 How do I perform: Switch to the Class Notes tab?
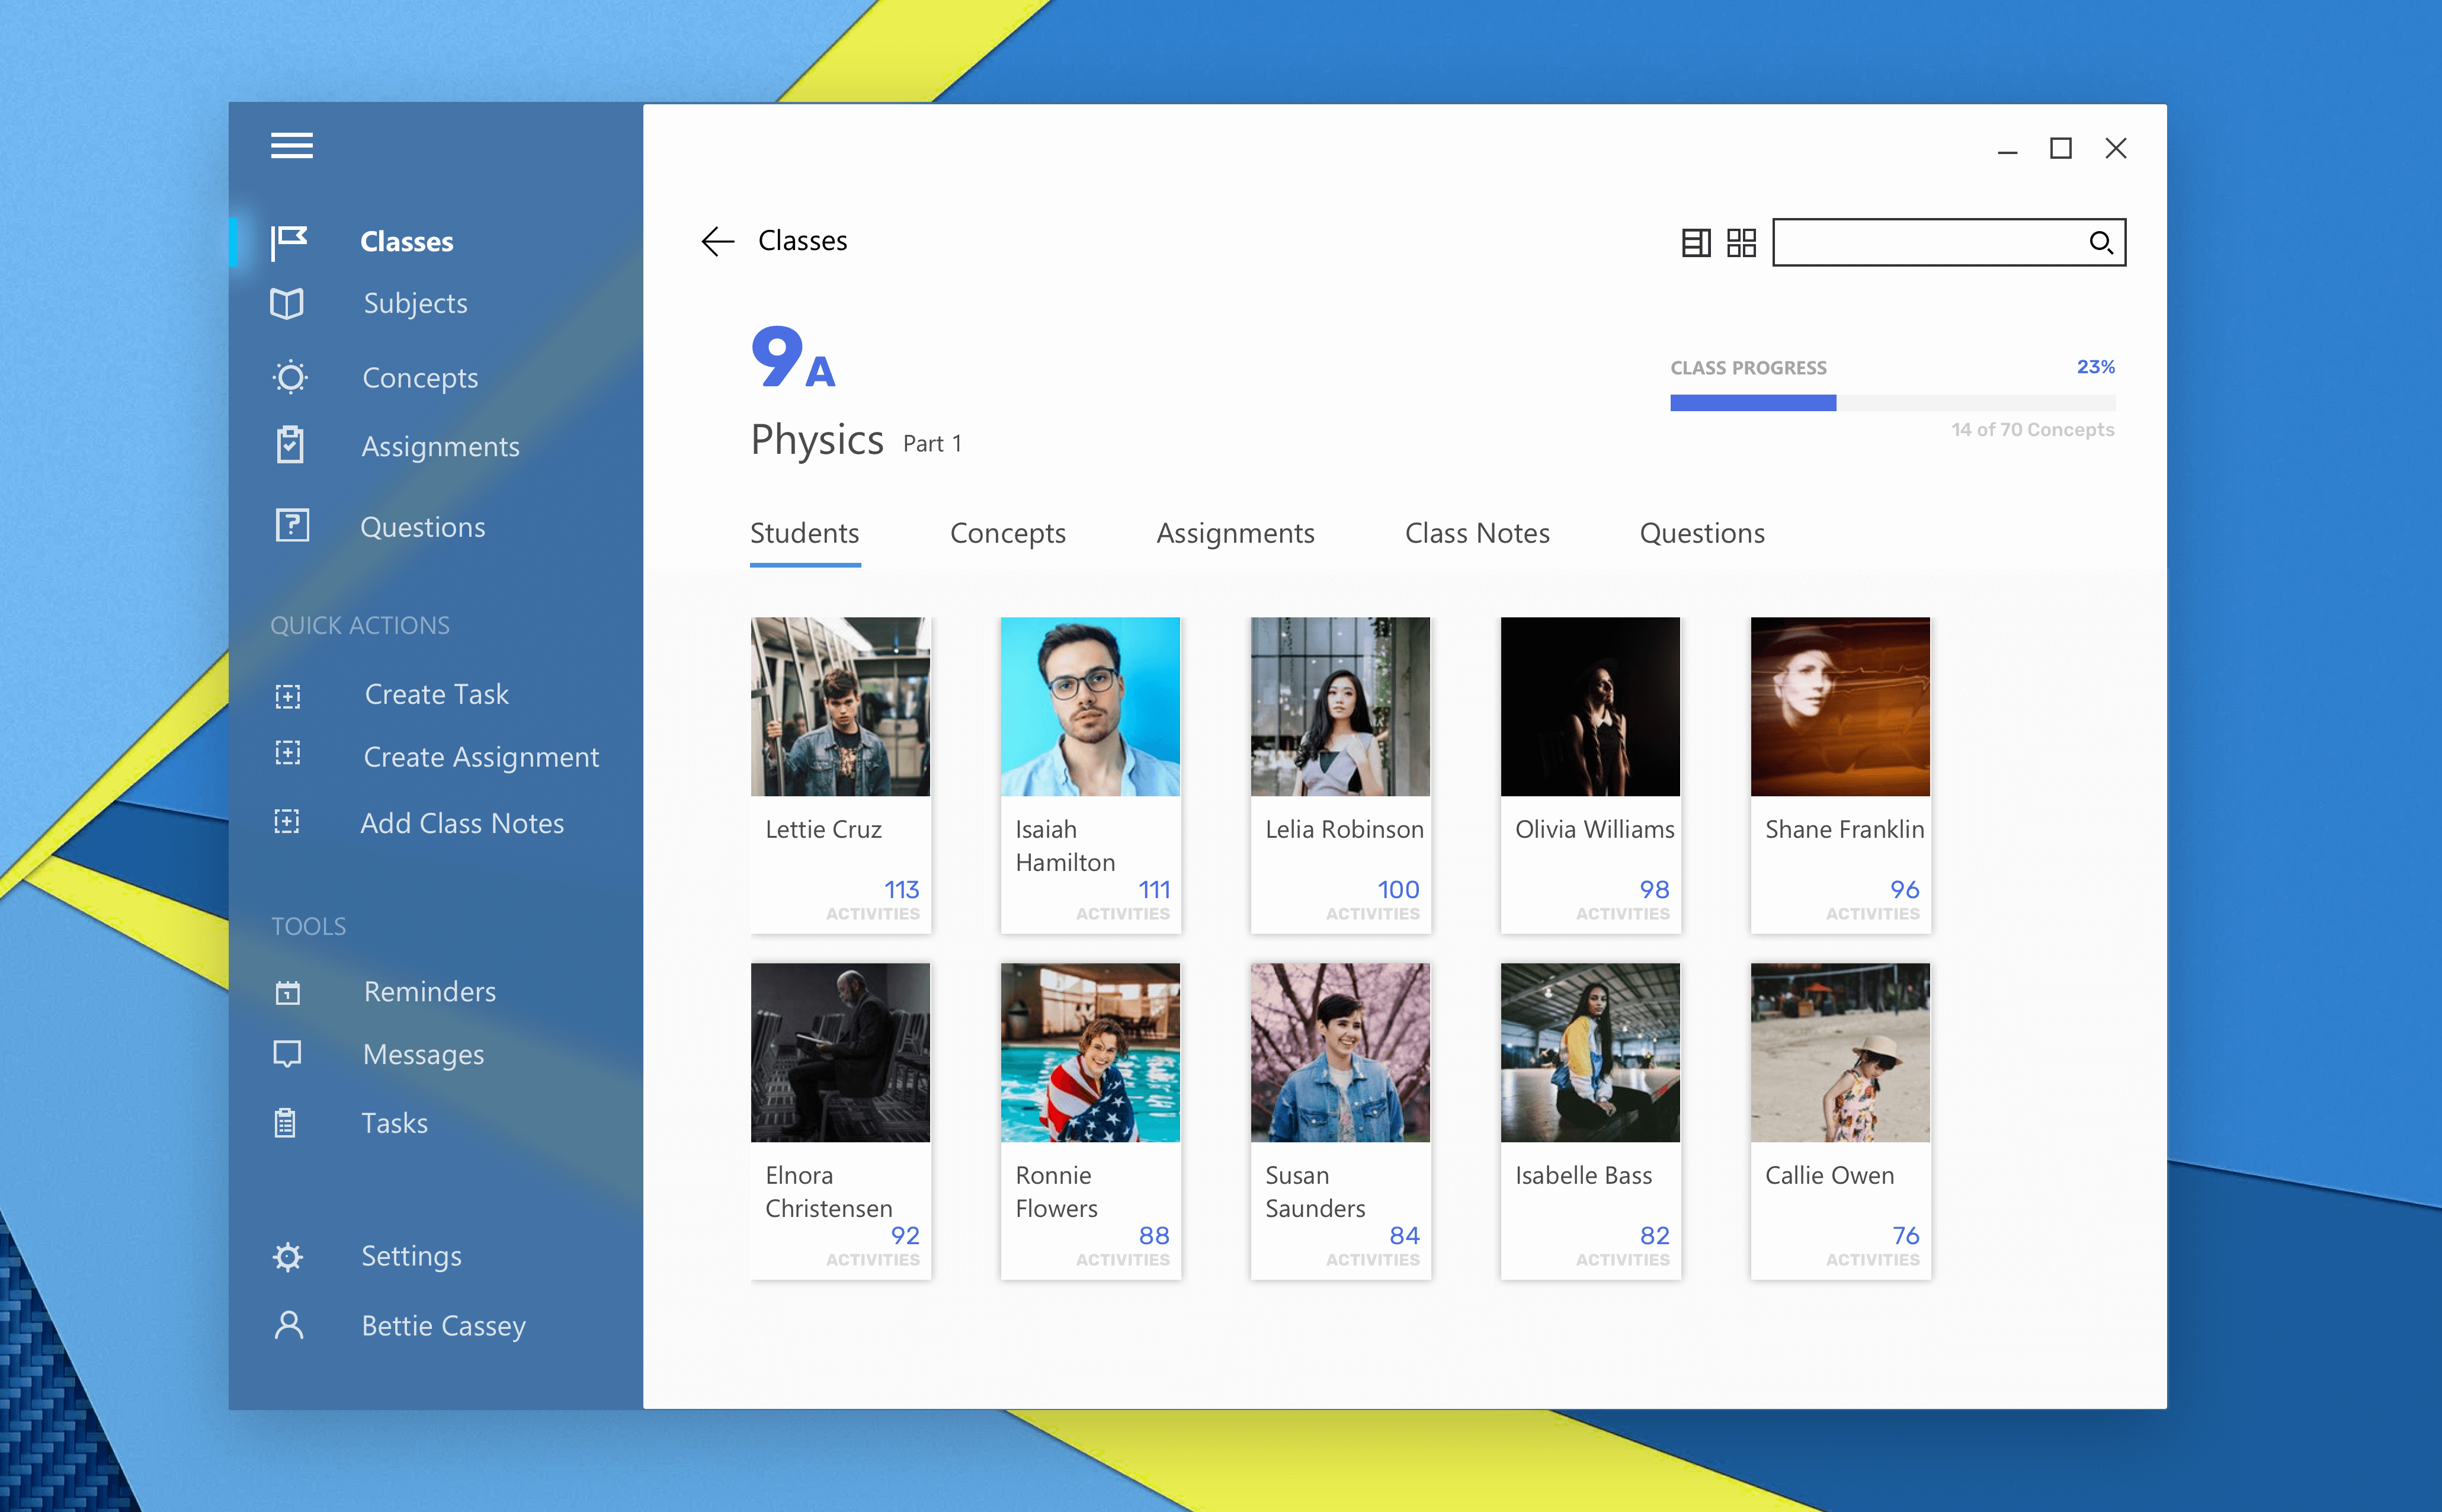(x=1476, y=533)
